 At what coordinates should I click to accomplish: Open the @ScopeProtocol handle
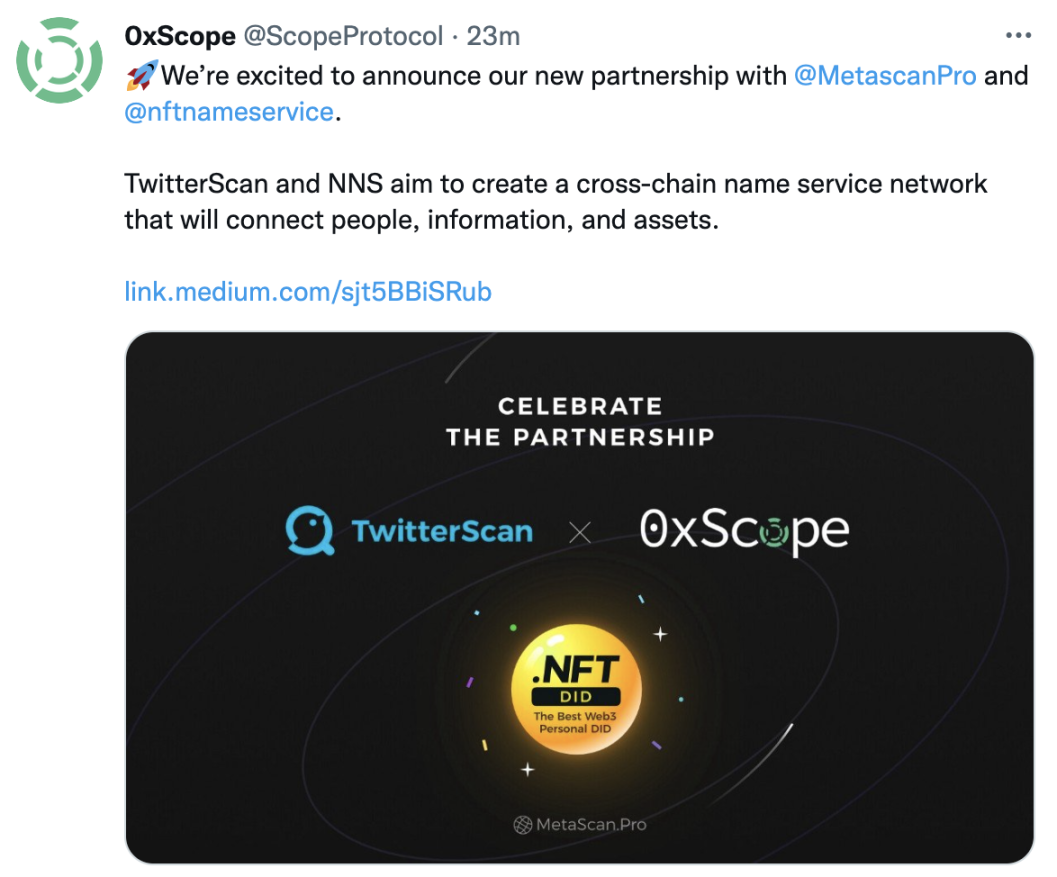(x=343, y=36)
